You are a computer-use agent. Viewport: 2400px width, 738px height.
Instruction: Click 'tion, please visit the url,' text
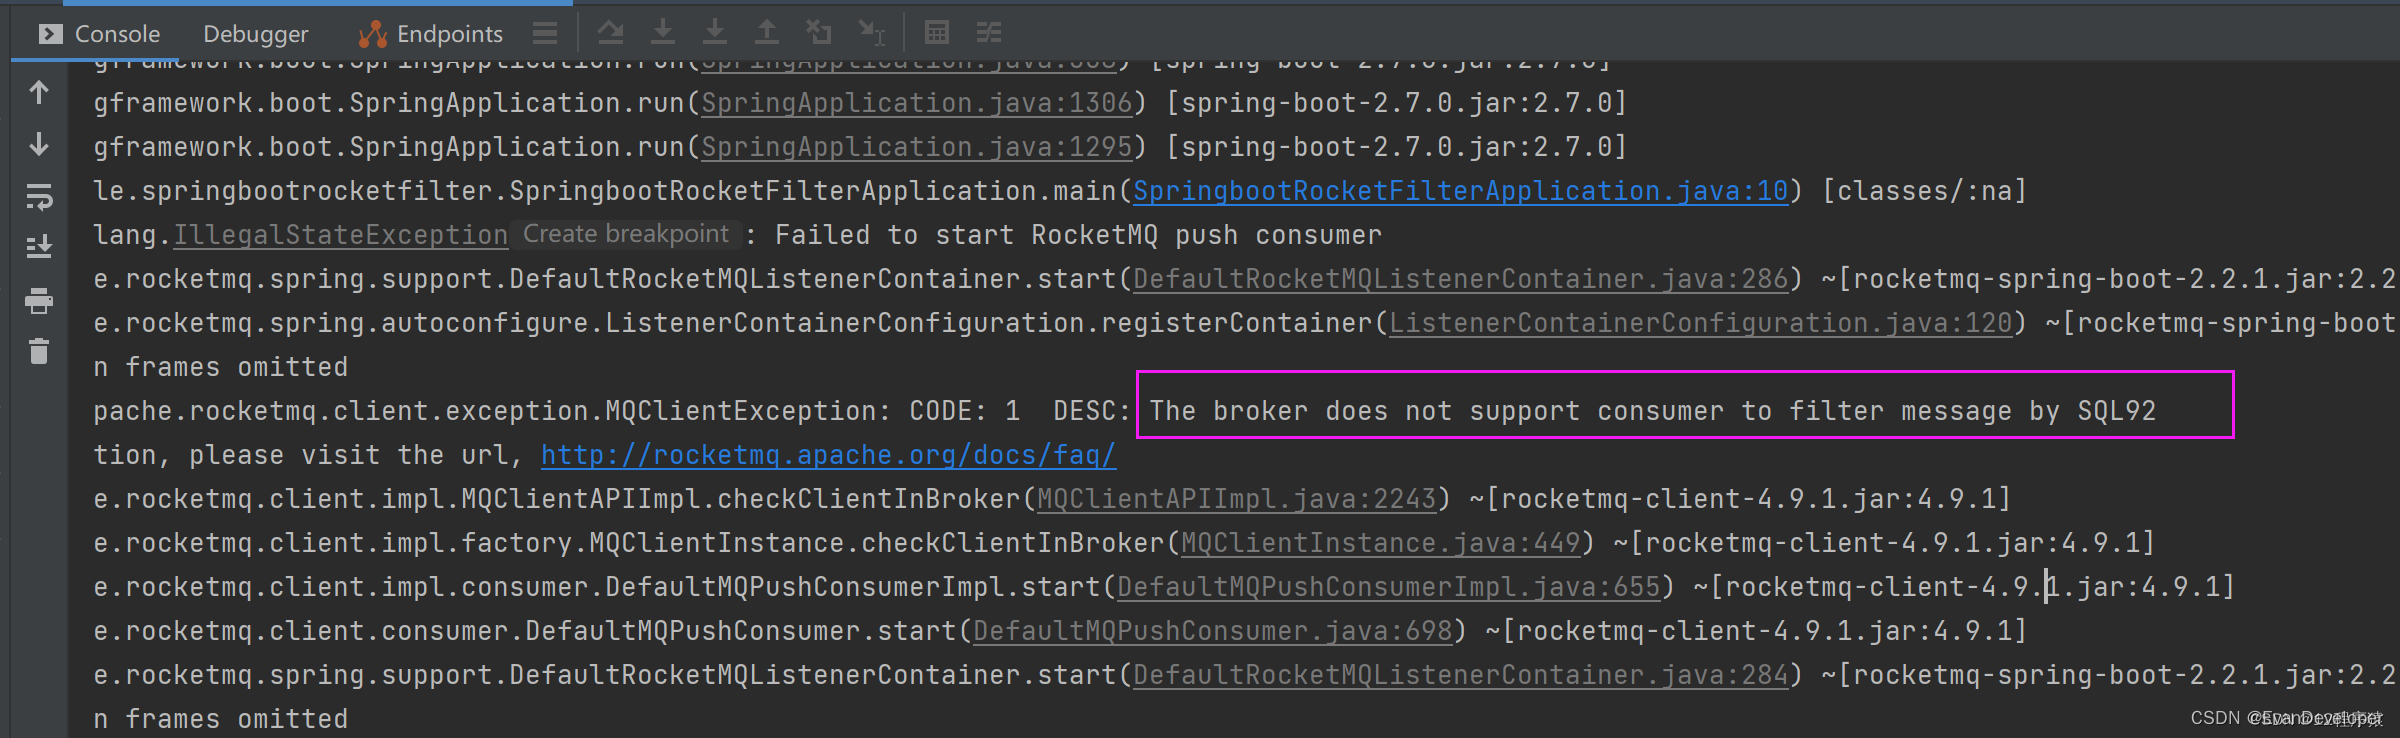309,455
